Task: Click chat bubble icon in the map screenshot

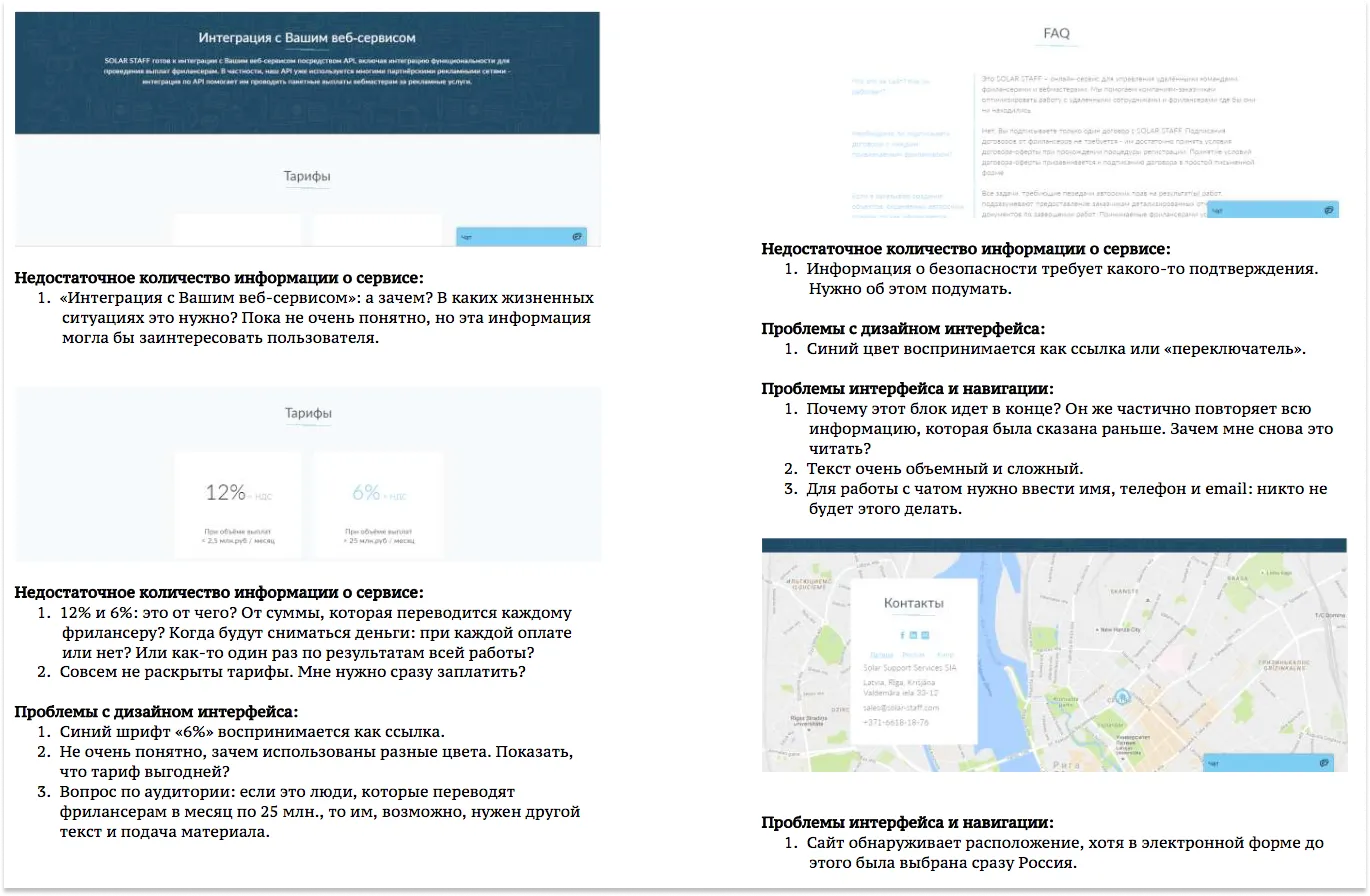Action: (x=1325, y=763)
